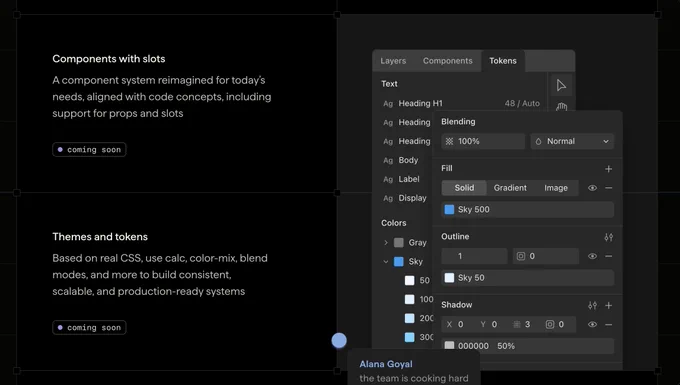Remove the Solid fill with minus icon
Screen dimensions: 680x385
tap(608, 188)
